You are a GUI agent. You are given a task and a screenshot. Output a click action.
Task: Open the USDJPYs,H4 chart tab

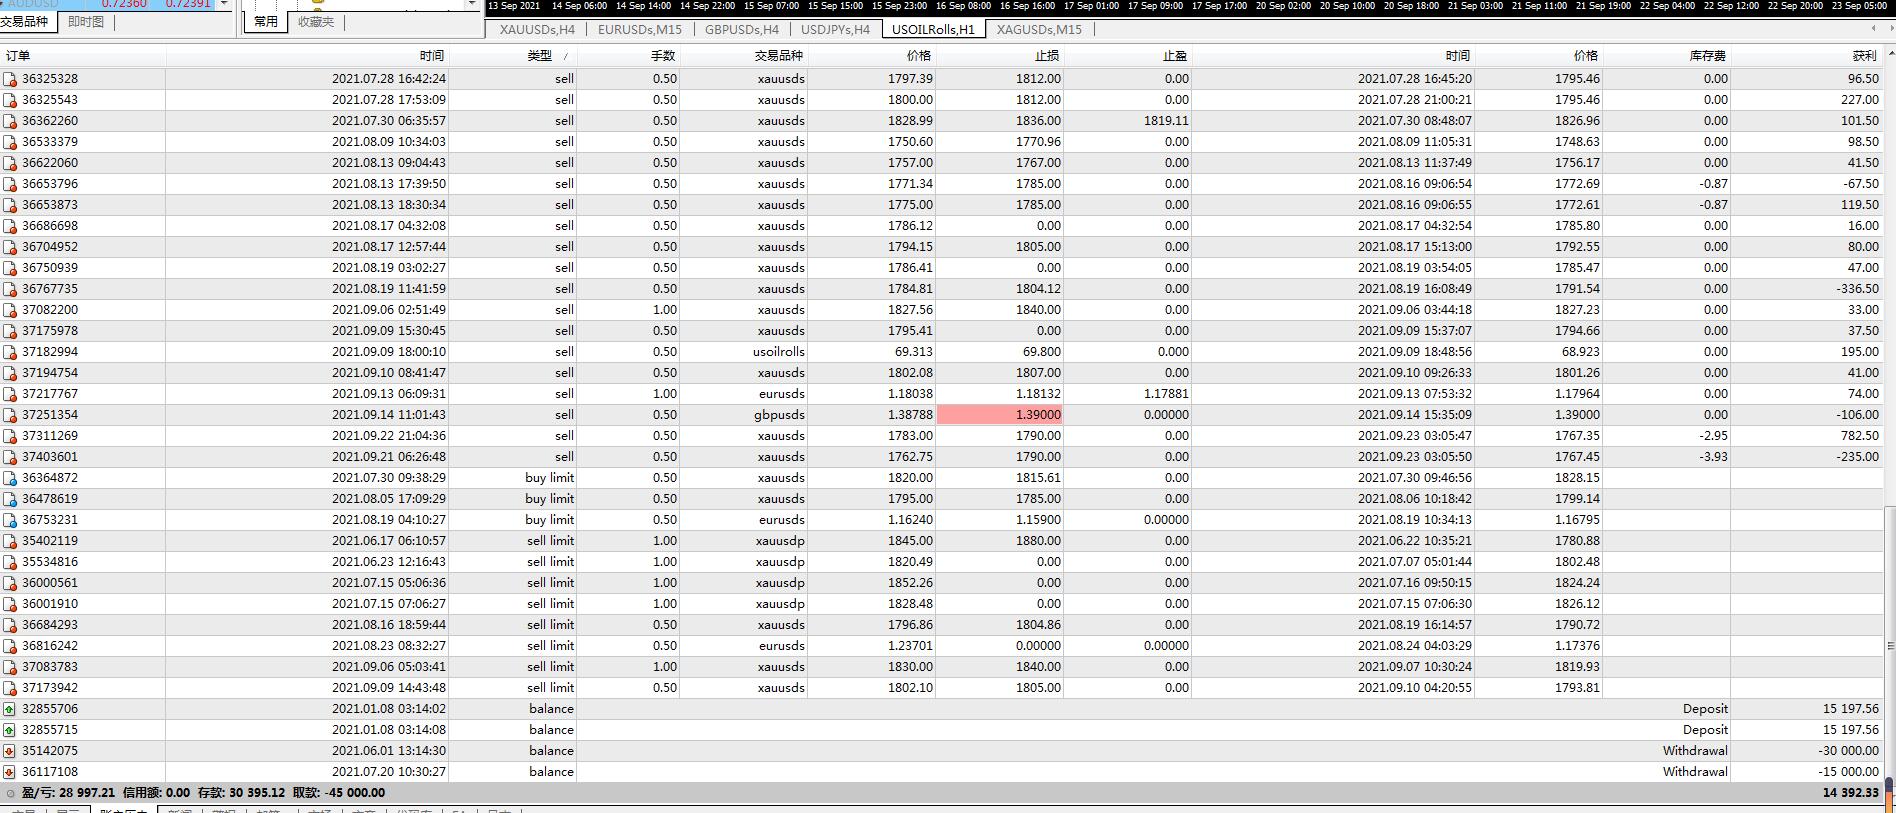coord(836,29)
